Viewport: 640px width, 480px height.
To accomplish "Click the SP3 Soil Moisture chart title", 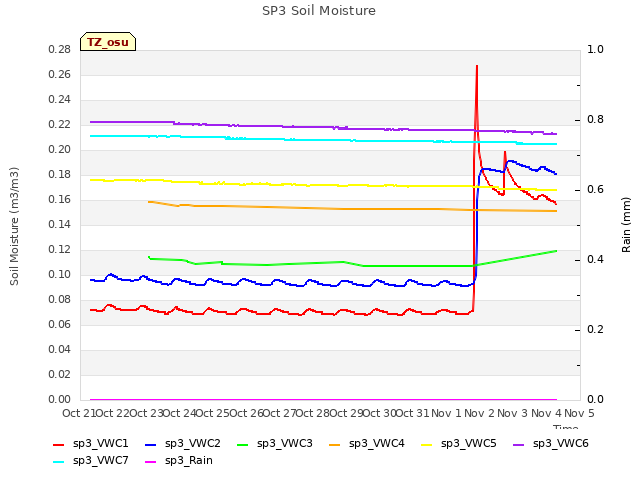I will (319, 11).
